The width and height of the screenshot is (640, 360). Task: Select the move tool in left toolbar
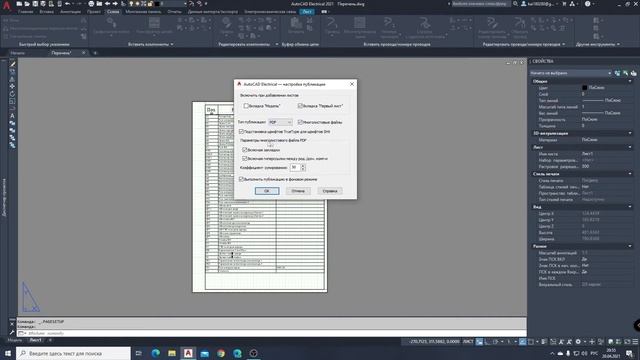coord(12,86)
